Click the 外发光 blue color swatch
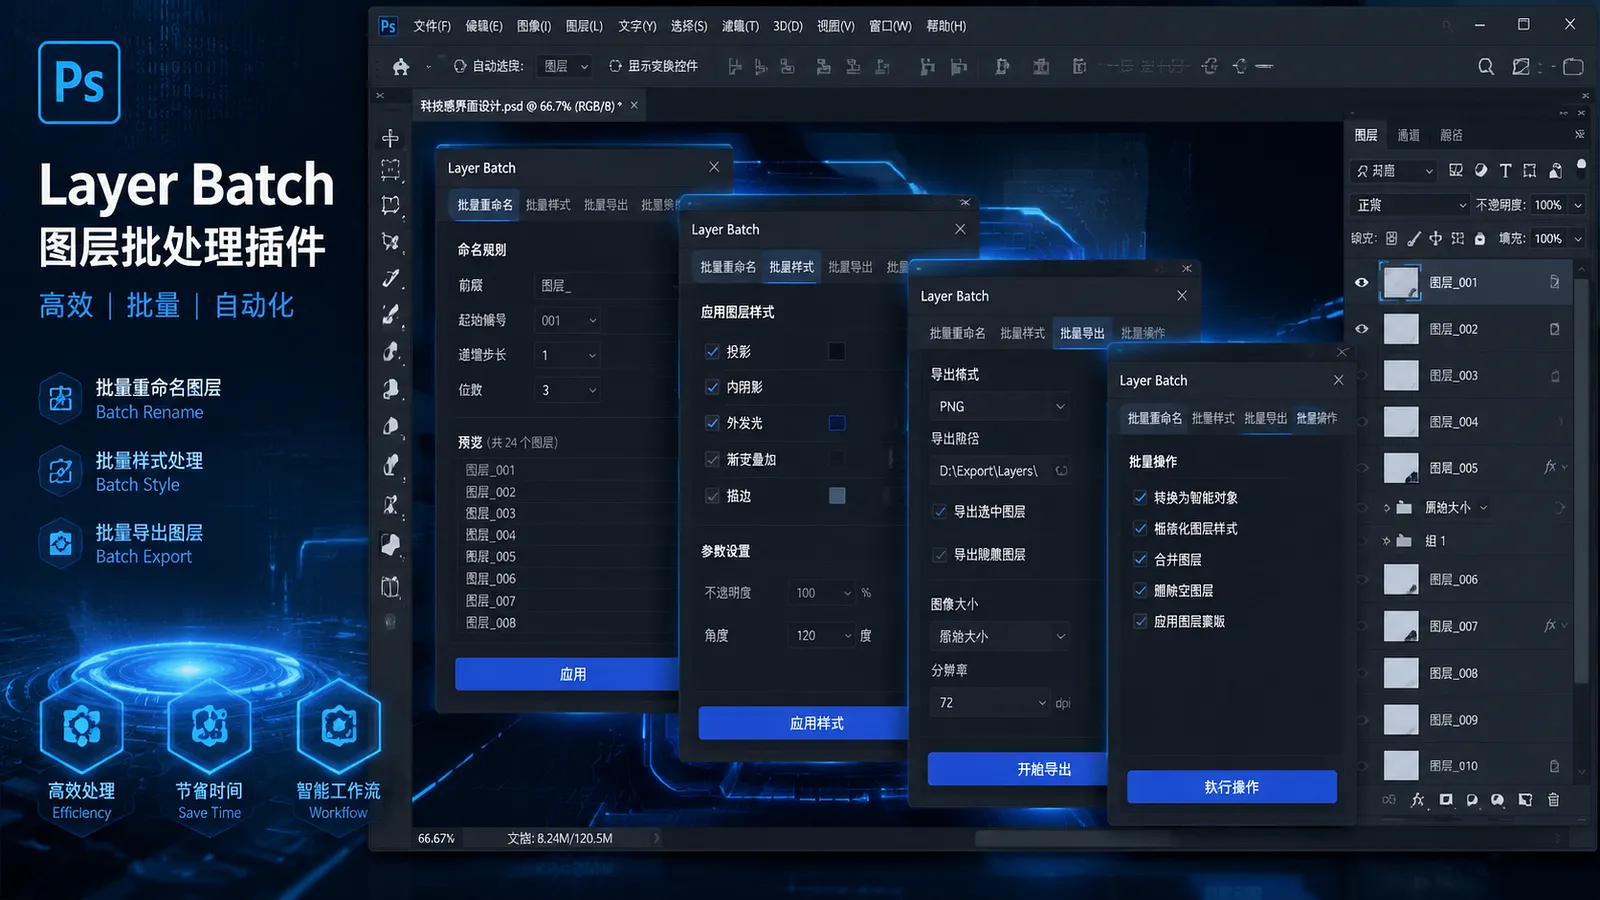Screen dimensions: 1600x900 837,423
